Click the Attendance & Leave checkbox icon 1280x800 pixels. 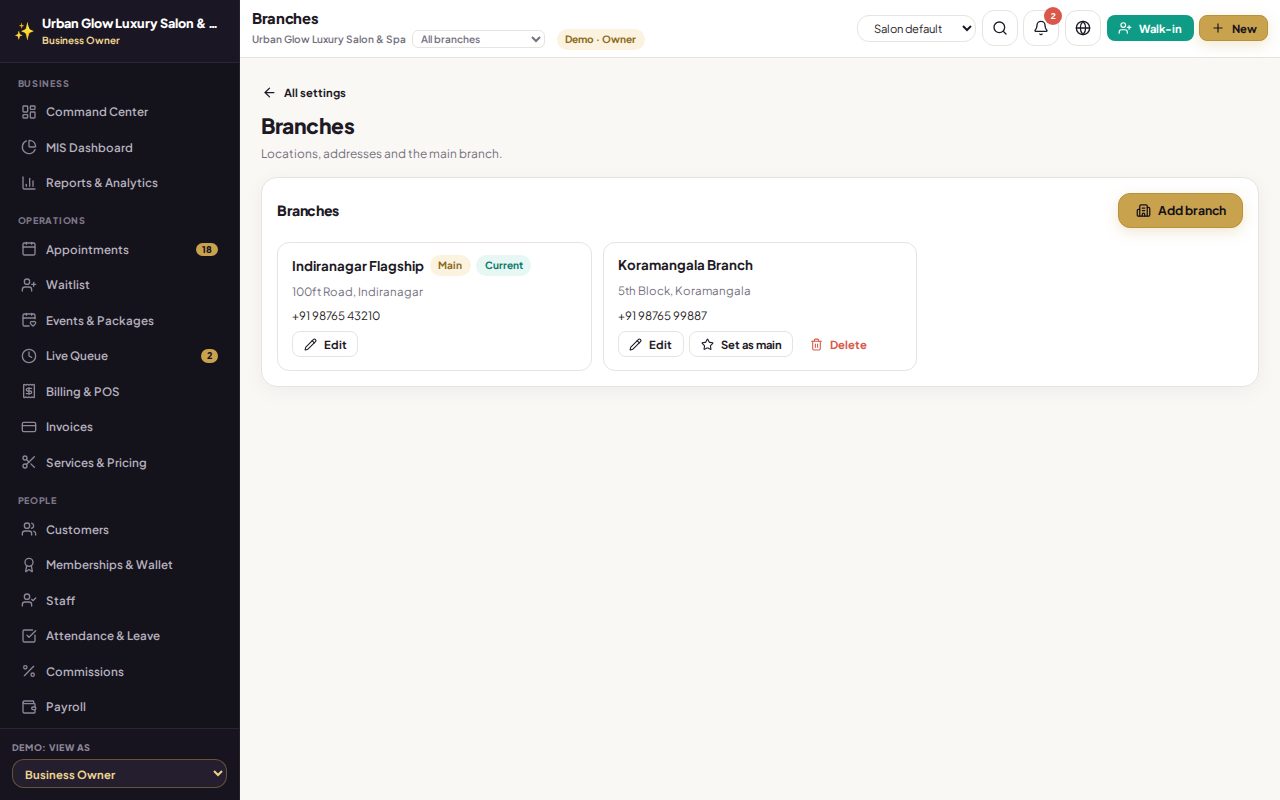(x=29, y=636)
